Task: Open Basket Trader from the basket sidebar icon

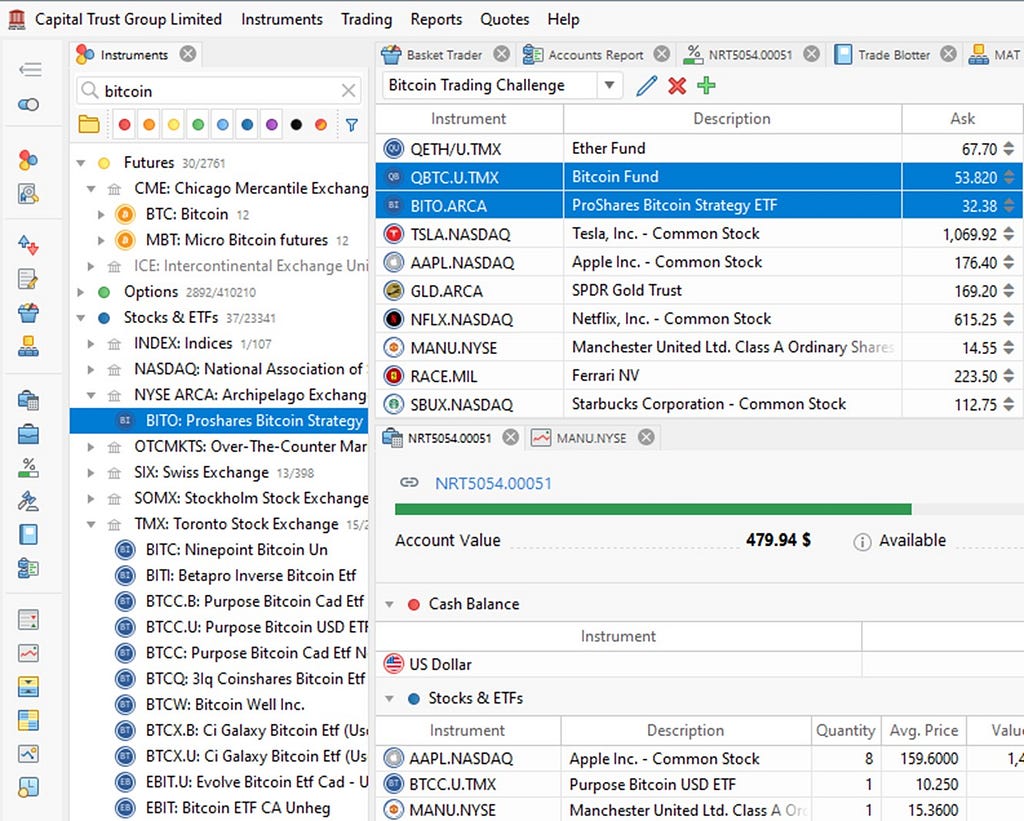Action: pos(28,312)
